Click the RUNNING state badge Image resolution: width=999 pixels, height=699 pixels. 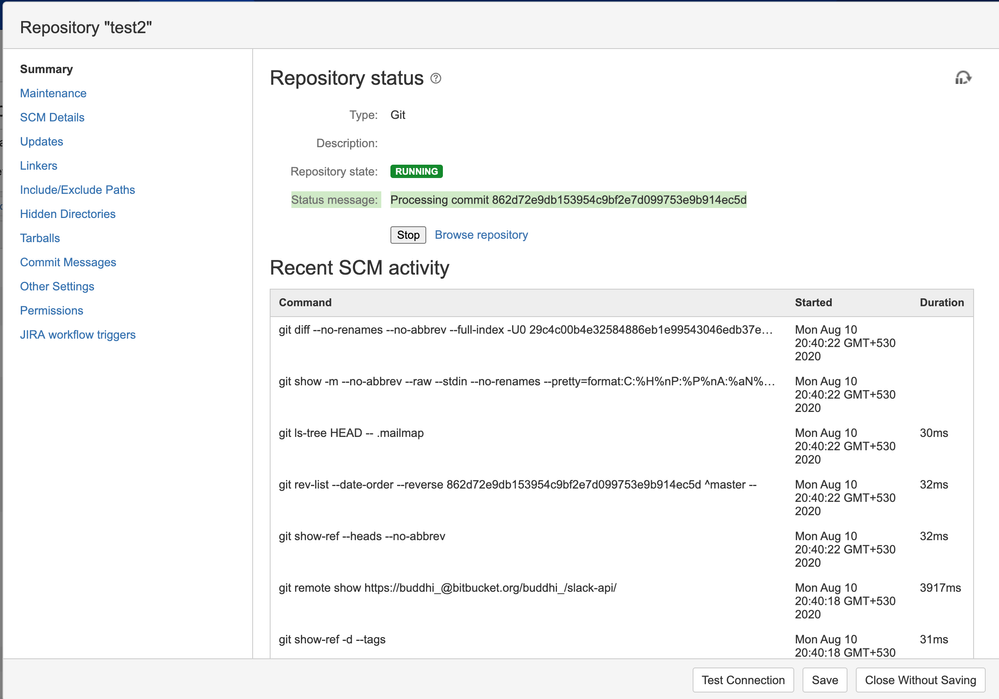click(417, 171)
